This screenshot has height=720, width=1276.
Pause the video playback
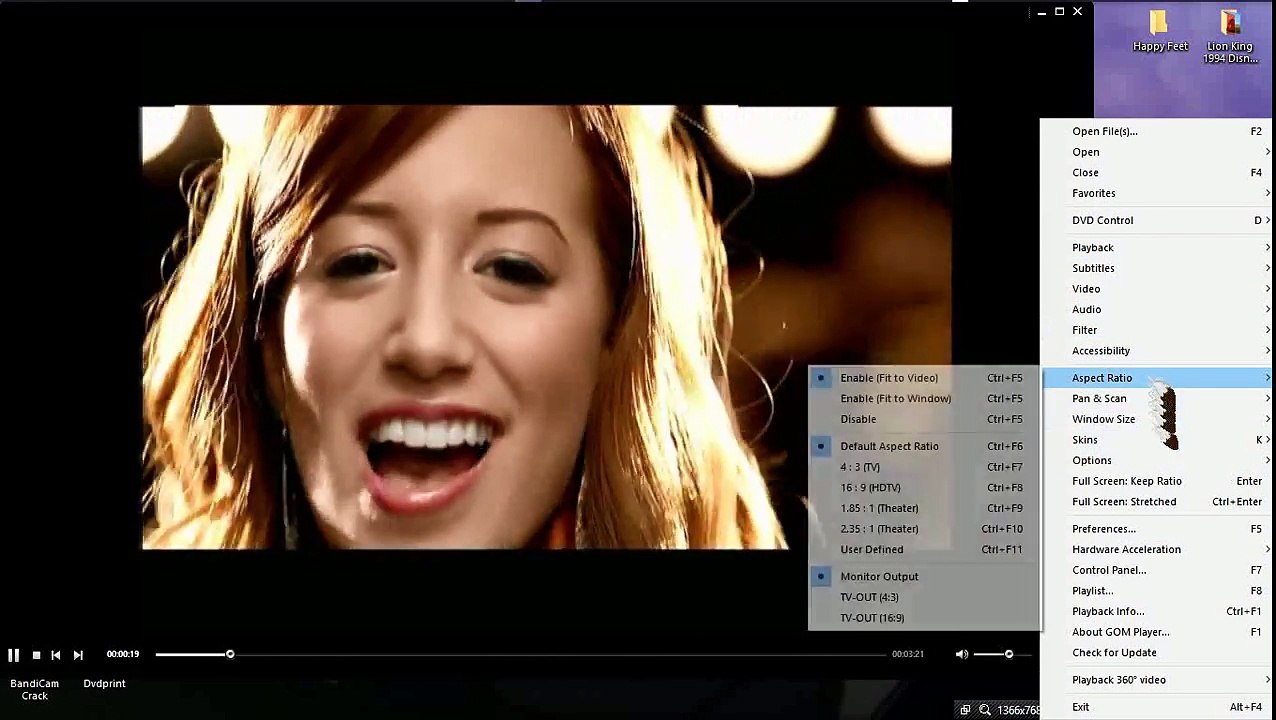(13, 655)
